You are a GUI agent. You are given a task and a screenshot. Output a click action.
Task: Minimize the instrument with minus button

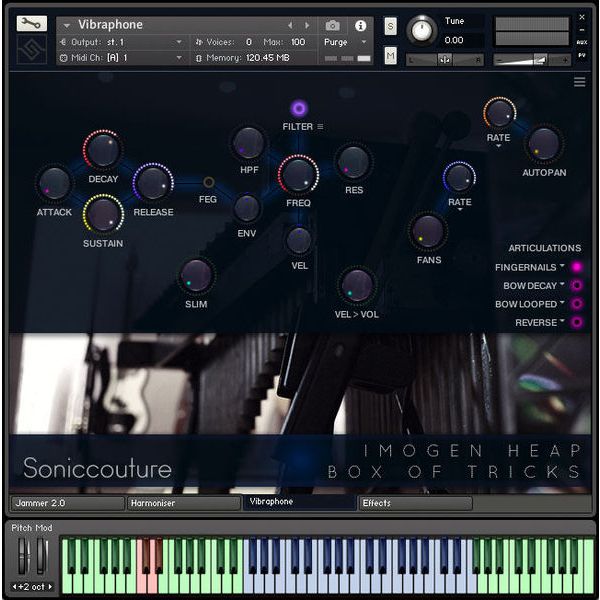pyautogui.click(x=582, y=30)
